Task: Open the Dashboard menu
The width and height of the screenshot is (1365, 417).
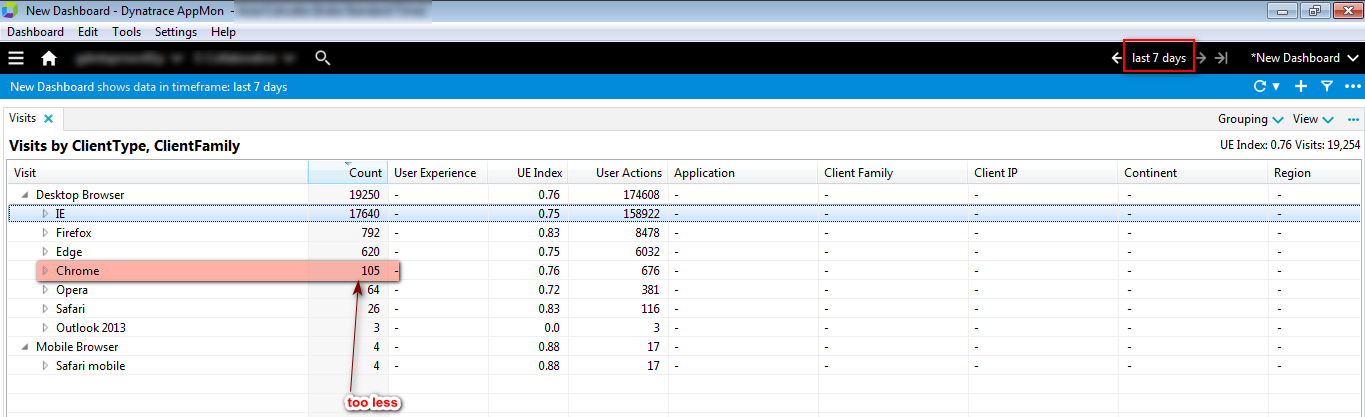Action: tap(35, 32)
